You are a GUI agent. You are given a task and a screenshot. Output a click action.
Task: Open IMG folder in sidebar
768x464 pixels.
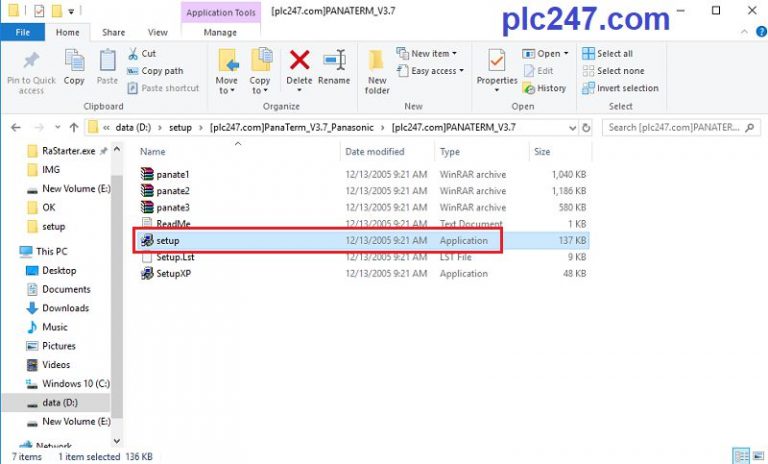coord(44,170)
